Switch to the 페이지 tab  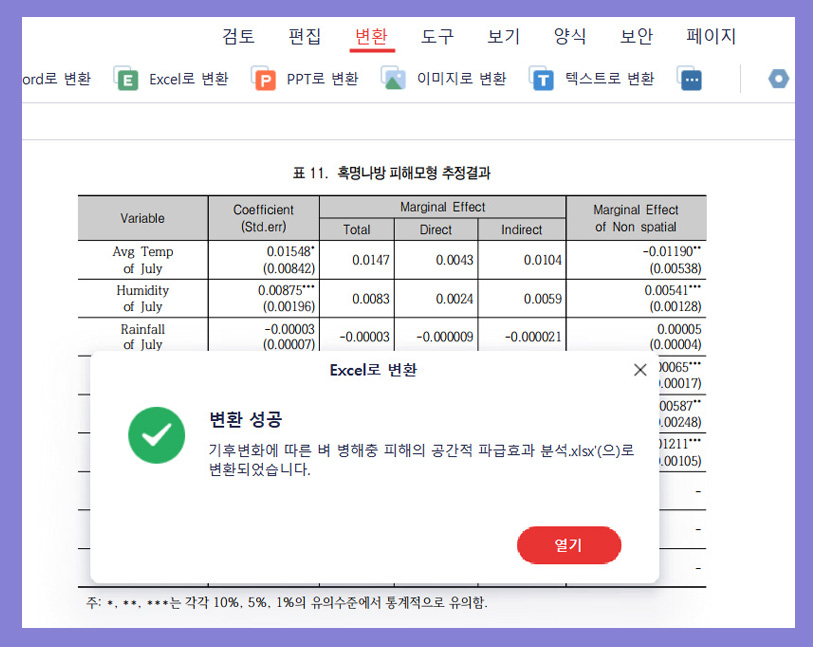coord(710,36)
